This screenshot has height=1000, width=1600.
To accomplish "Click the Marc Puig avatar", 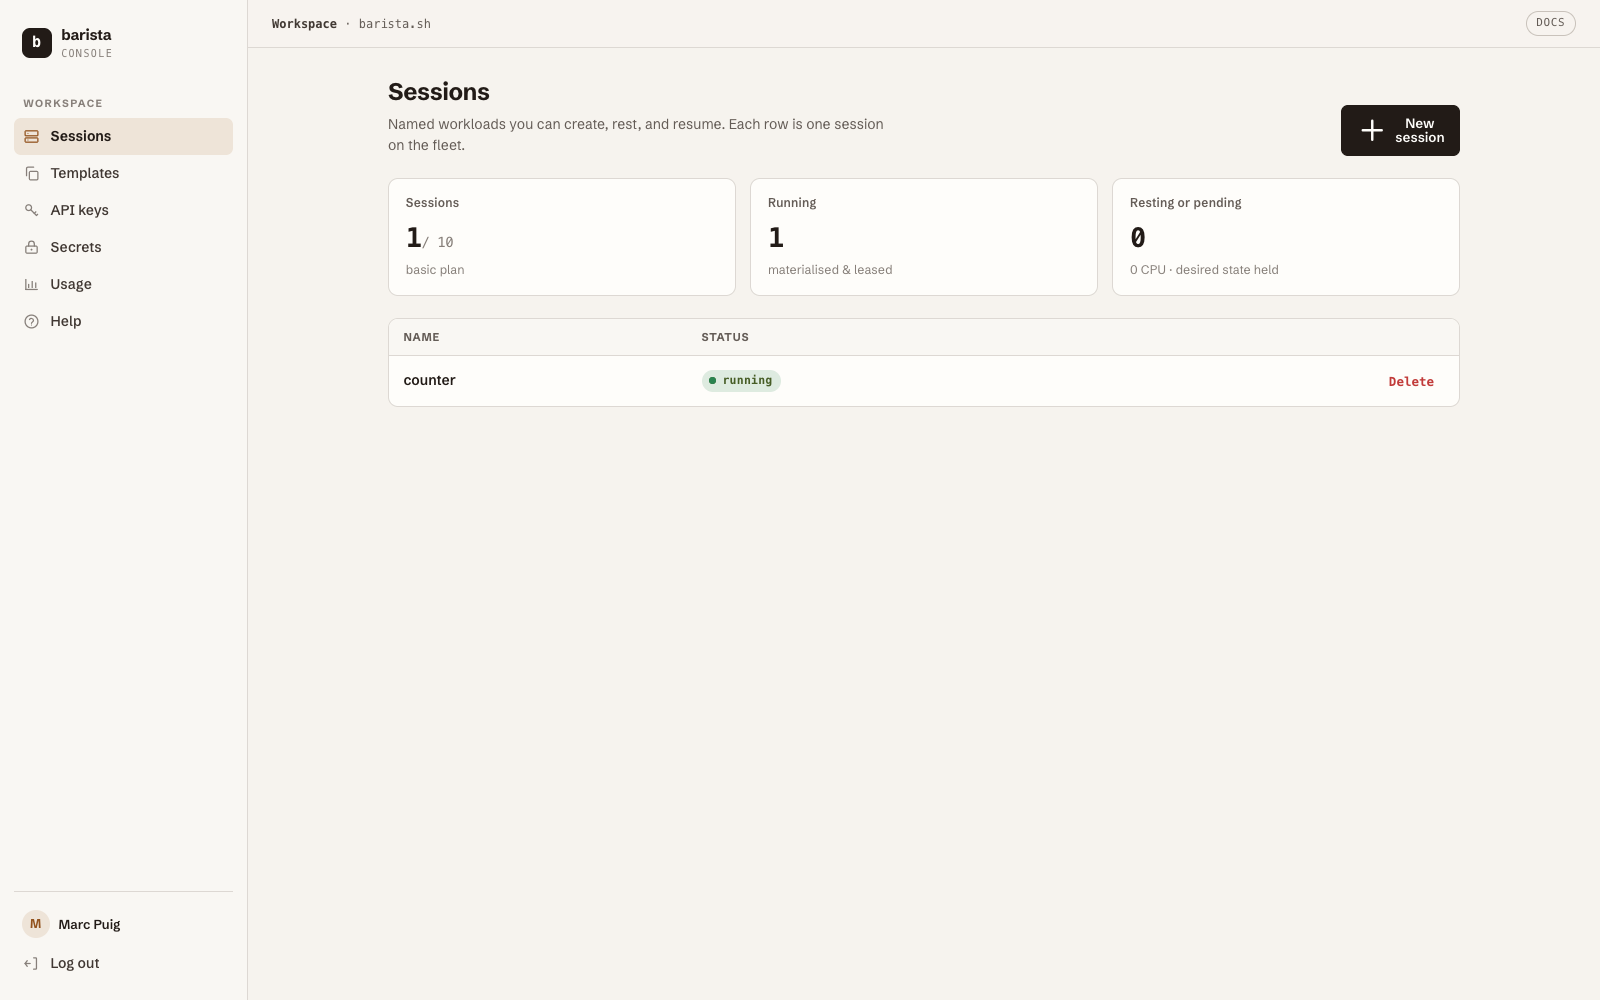I will click(36, 924).
